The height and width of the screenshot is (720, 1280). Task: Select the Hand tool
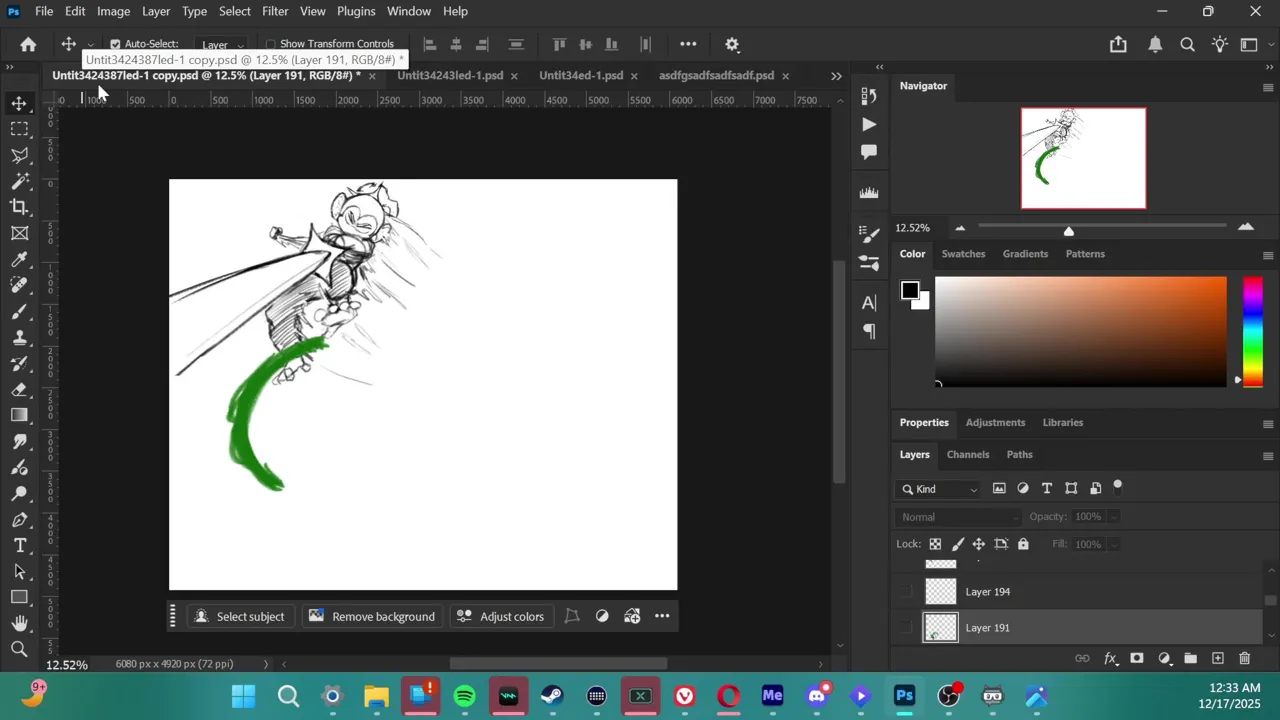click(19, 623)
